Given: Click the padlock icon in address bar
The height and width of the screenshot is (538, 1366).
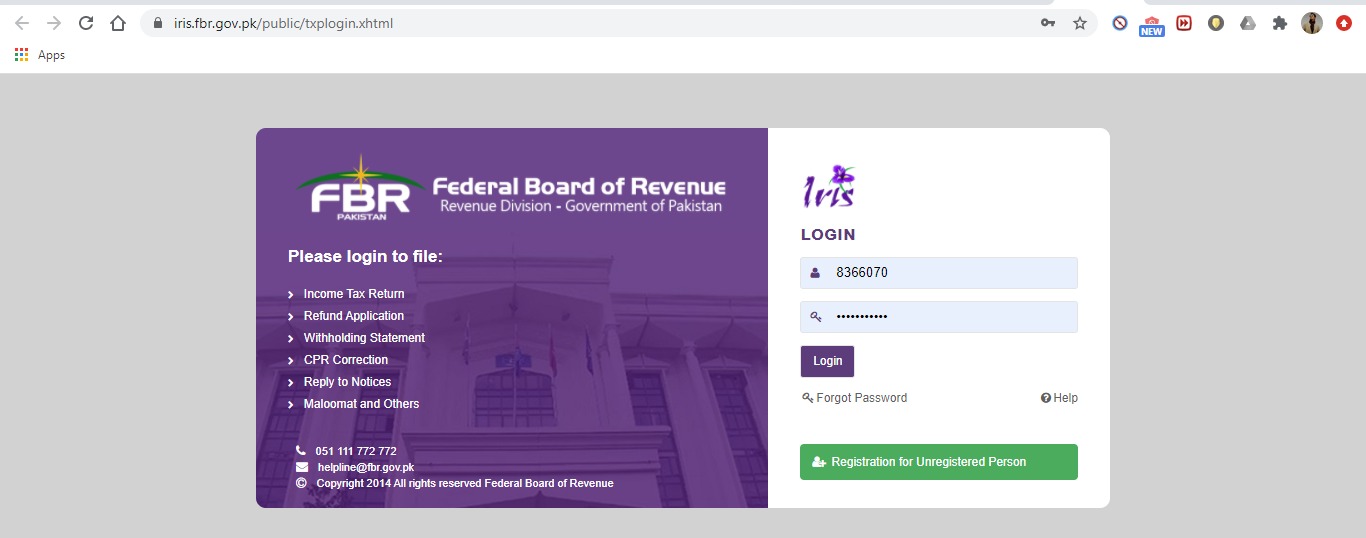Looking at the screenshot, I should tap(158, 23).
